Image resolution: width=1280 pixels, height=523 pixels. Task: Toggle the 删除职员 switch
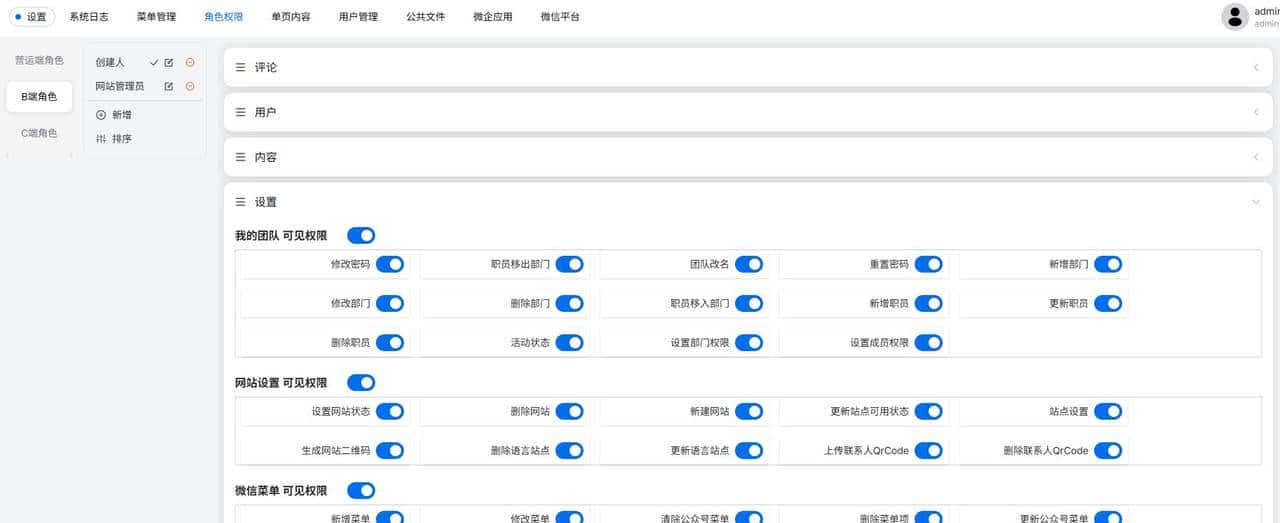tap(390, 342)
